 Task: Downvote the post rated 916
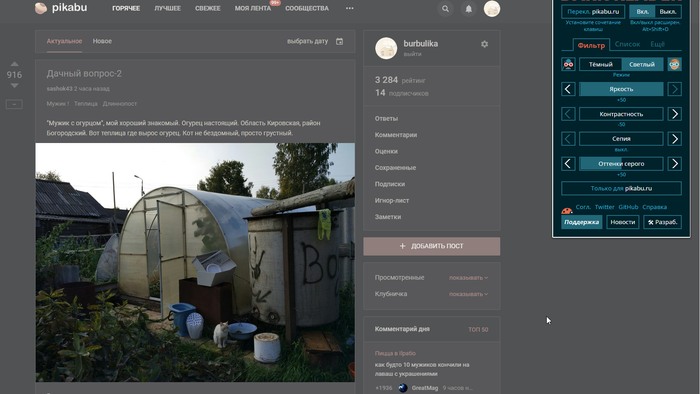(14, 85)
